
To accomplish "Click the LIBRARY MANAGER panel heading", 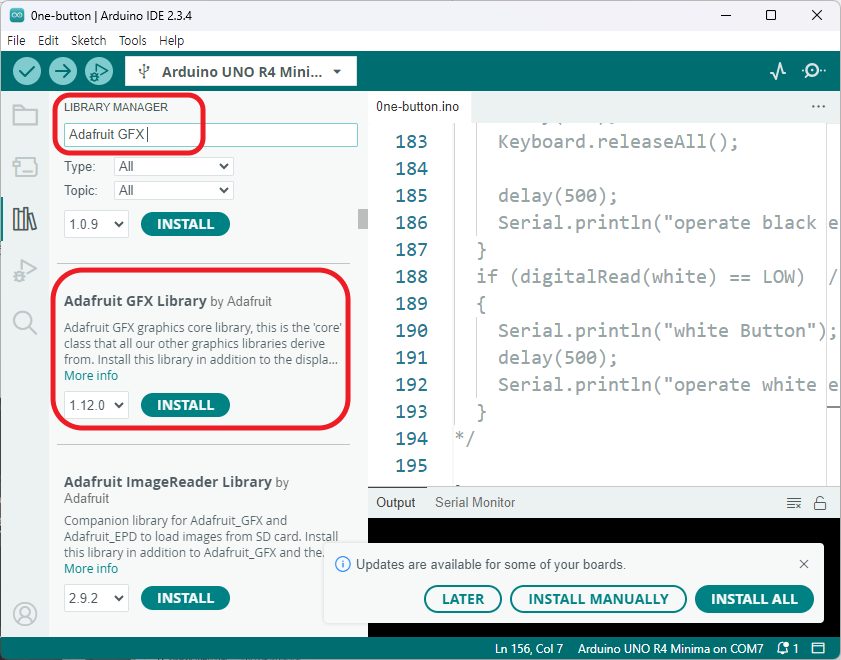I will pos(116,107).
